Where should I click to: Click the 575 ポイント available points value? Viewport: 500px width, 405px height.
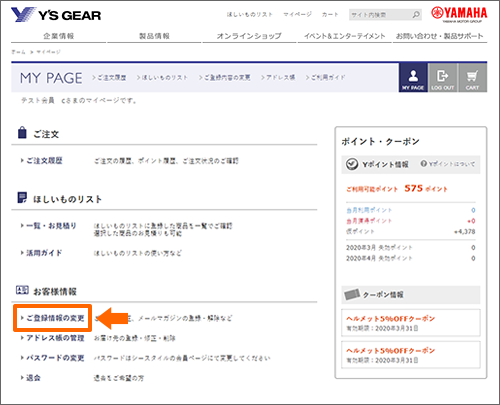point(426,189)
